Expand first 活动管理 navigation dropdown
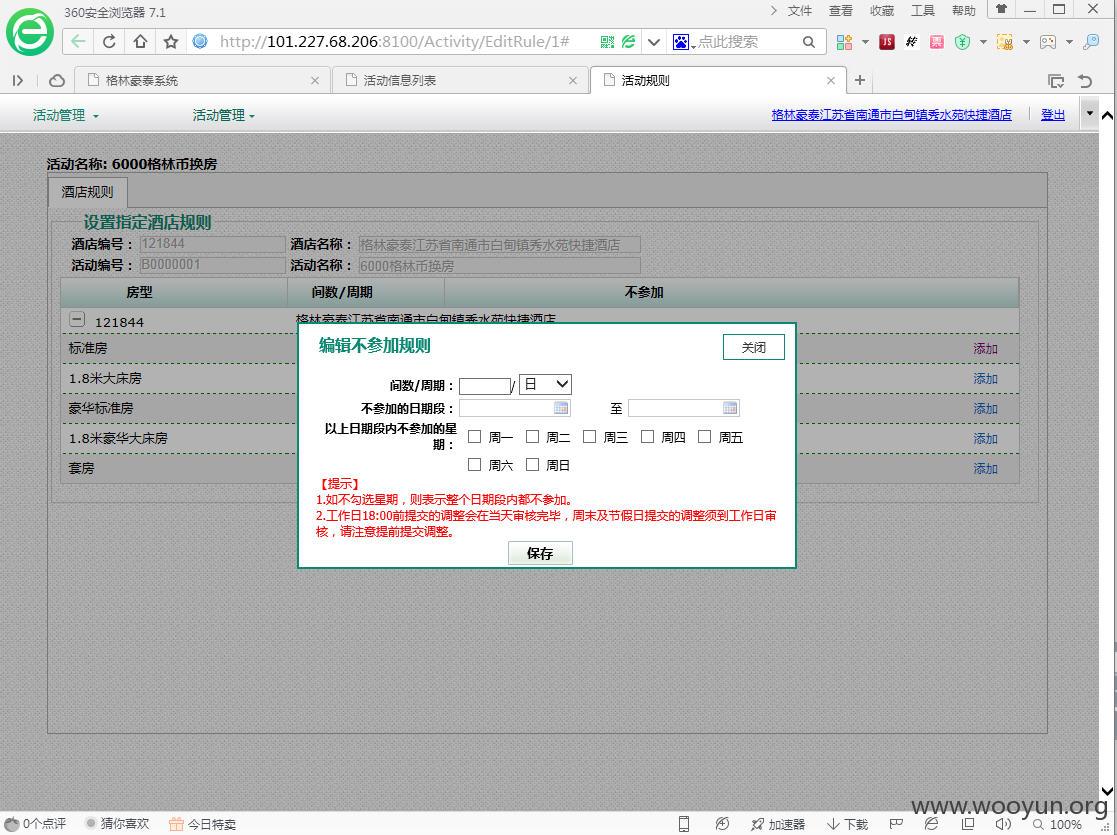This screenshot has width=1117, height=835. point(66,115)
